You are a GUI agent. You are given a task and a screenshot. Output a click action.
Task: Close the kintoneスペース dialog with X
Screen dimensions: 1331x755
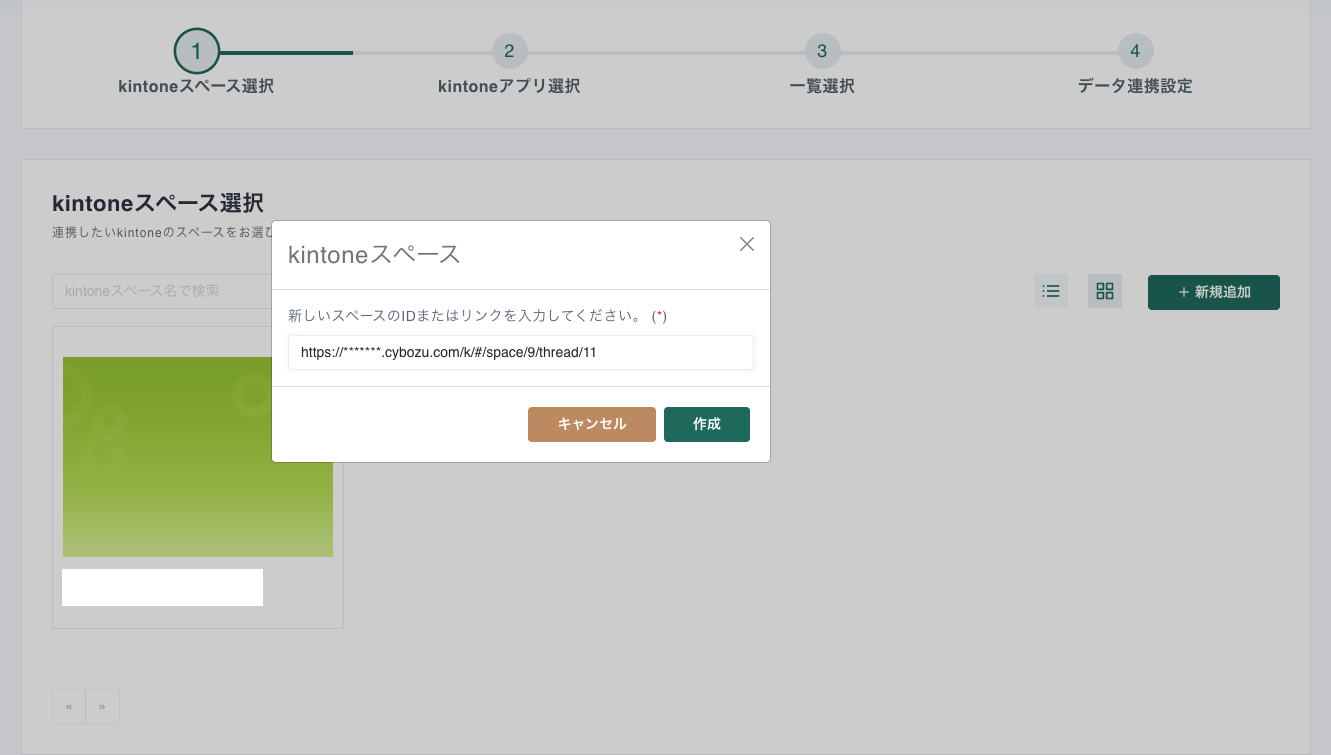tap(747, 244)
